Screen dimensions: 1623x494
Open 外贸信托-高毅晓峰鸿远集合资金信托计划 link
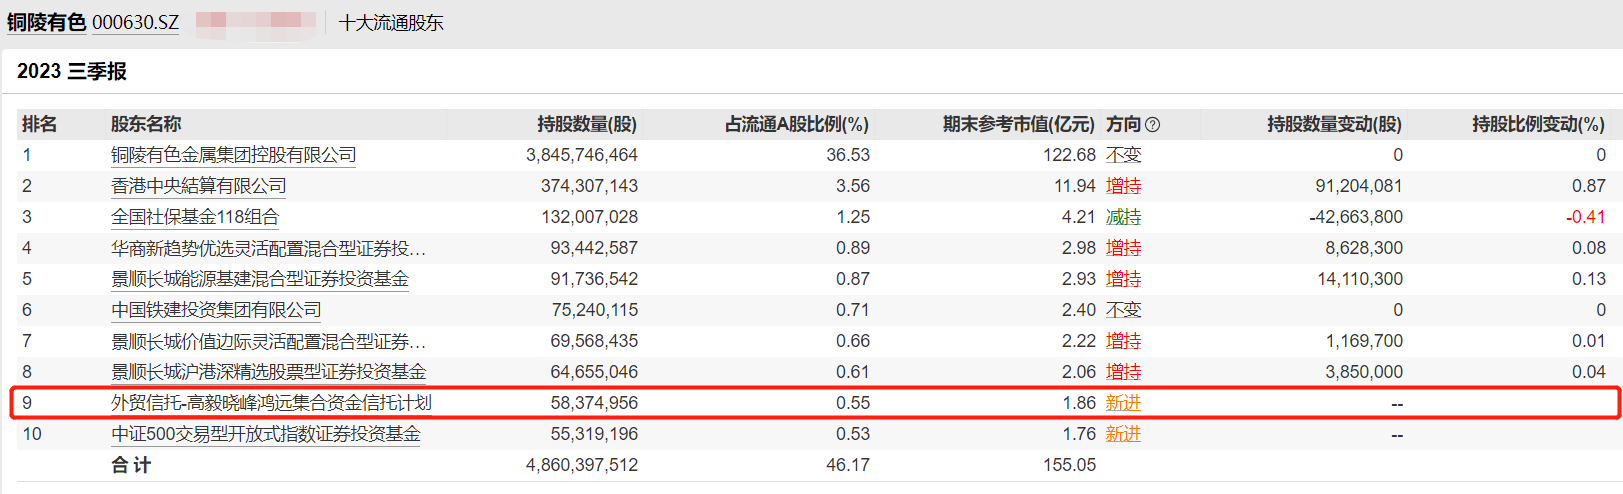coord(271,403)
